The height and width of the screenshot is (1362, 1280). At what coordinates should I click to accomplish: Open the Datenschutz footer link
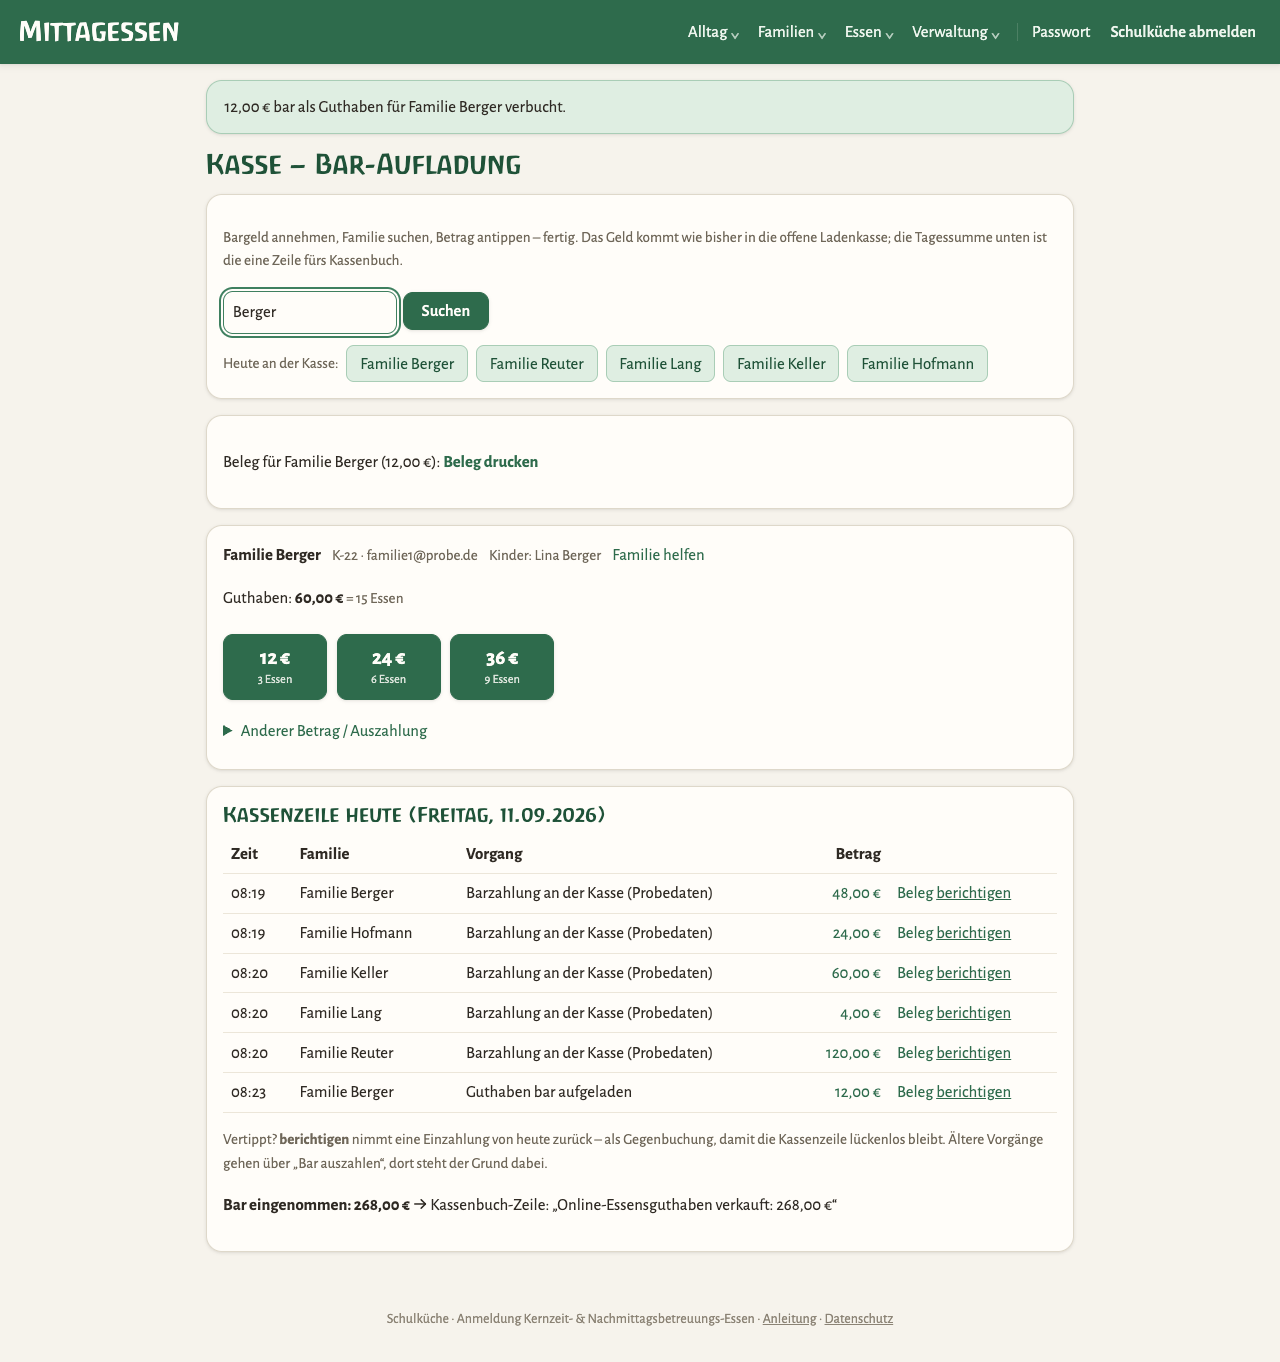pyautogui.click(x=859, y=1319)
